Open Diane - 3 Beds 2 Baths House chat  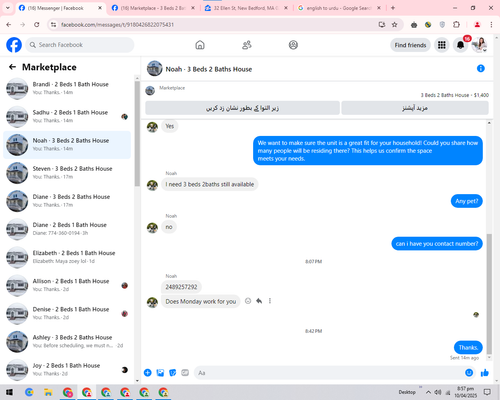[67, 201]
